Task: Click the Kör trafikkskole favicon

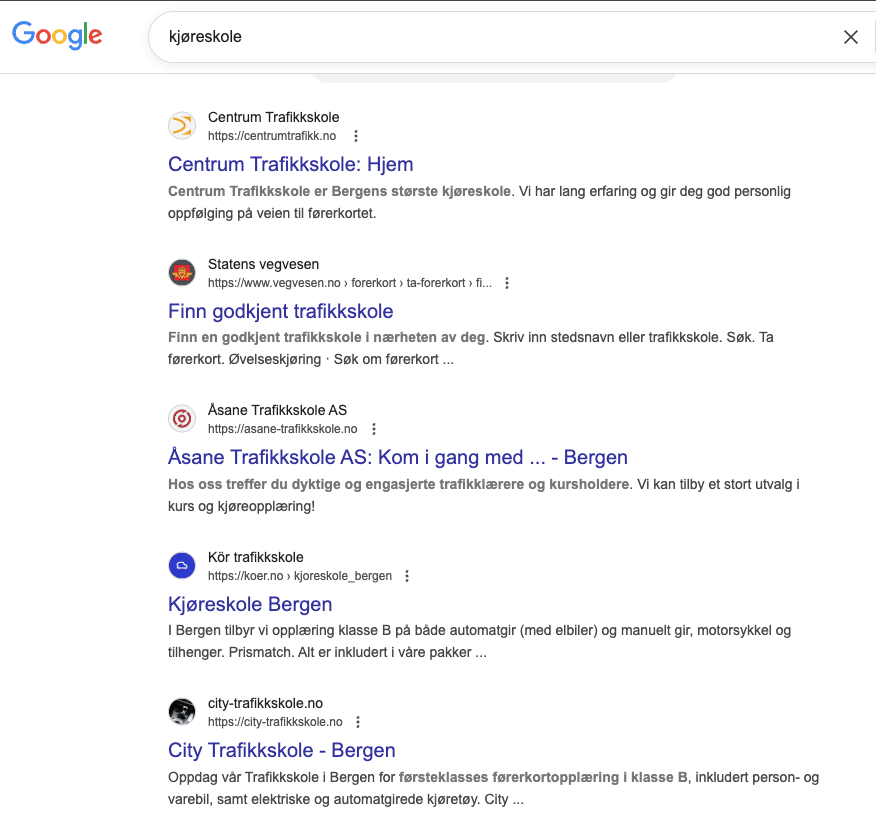Action: tap(182, 566)
